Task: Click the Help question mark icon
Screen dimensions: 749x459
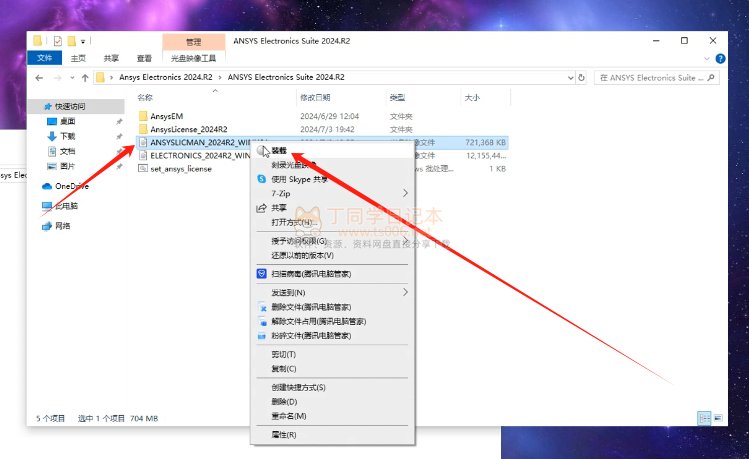Action: [720, 58]
